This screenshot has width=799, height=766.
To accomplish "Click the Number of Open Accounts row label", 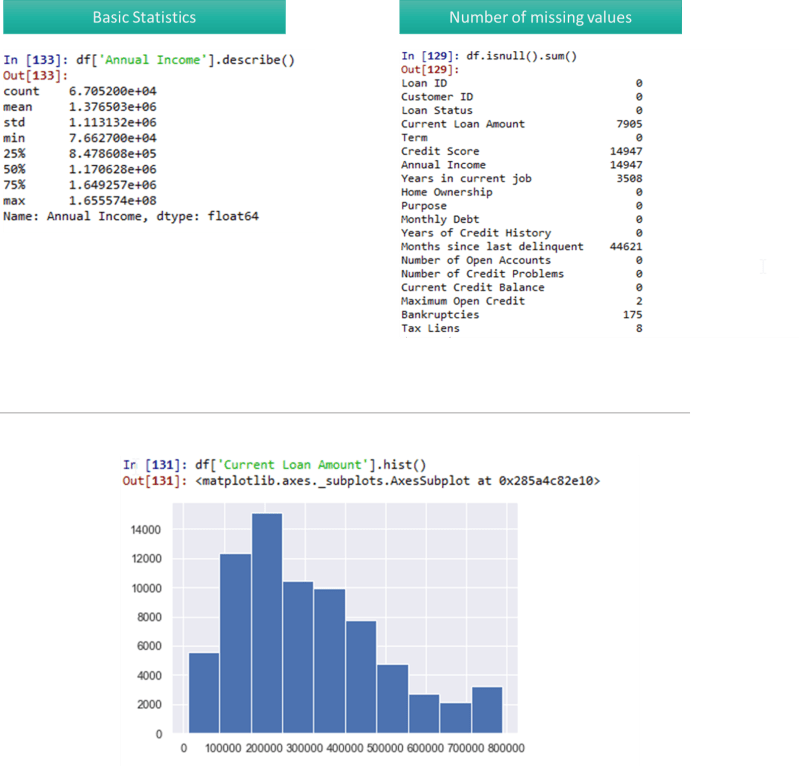I will point(476,260).
